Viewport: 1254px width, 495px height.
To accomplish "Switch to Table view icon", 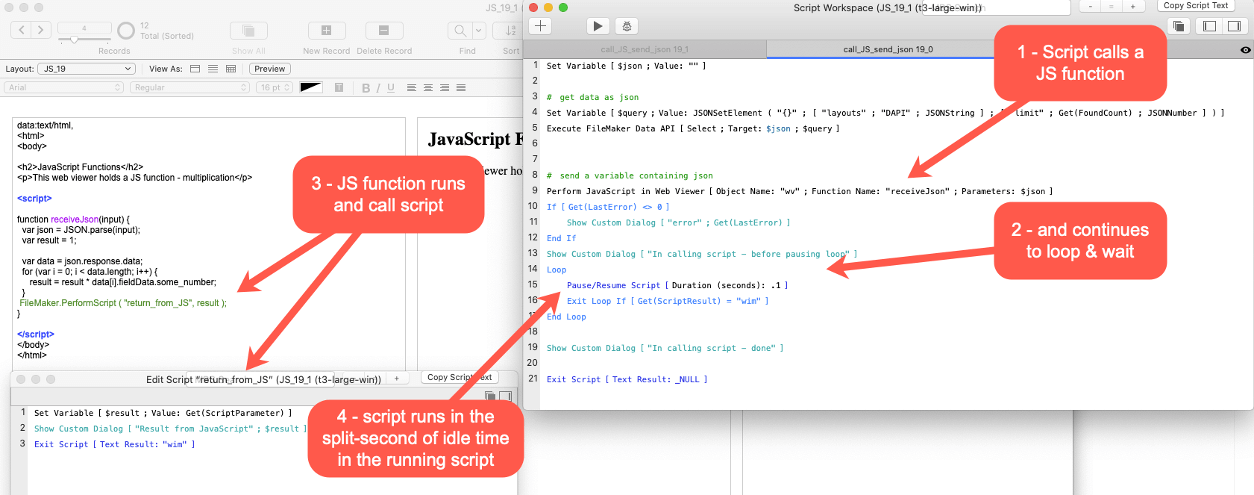I will 231,69.
